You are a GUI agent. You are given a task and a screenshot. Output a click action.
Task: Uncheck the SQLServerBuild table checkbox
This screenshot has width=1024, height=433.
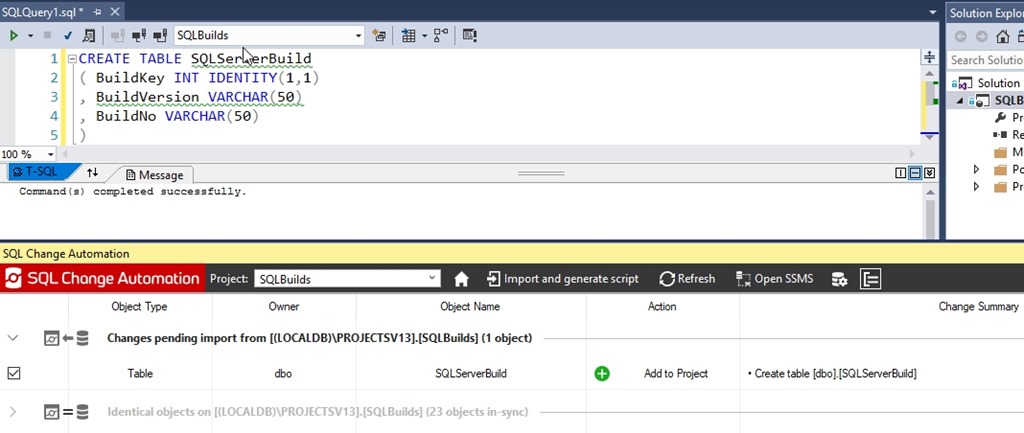[x=14, y=373]
